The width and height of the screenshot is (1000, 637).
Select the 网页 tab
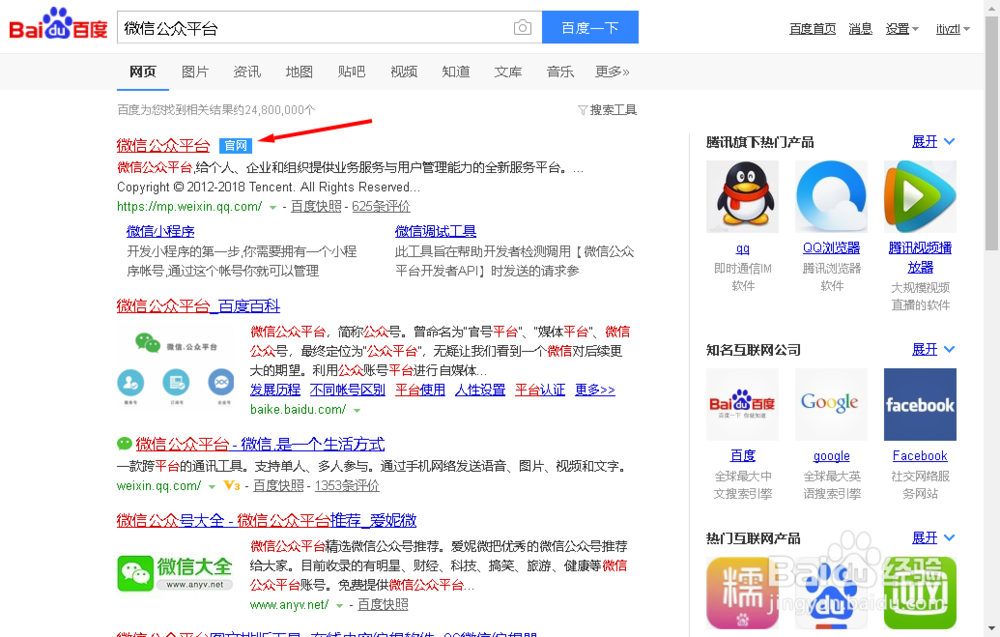[143, 71]
